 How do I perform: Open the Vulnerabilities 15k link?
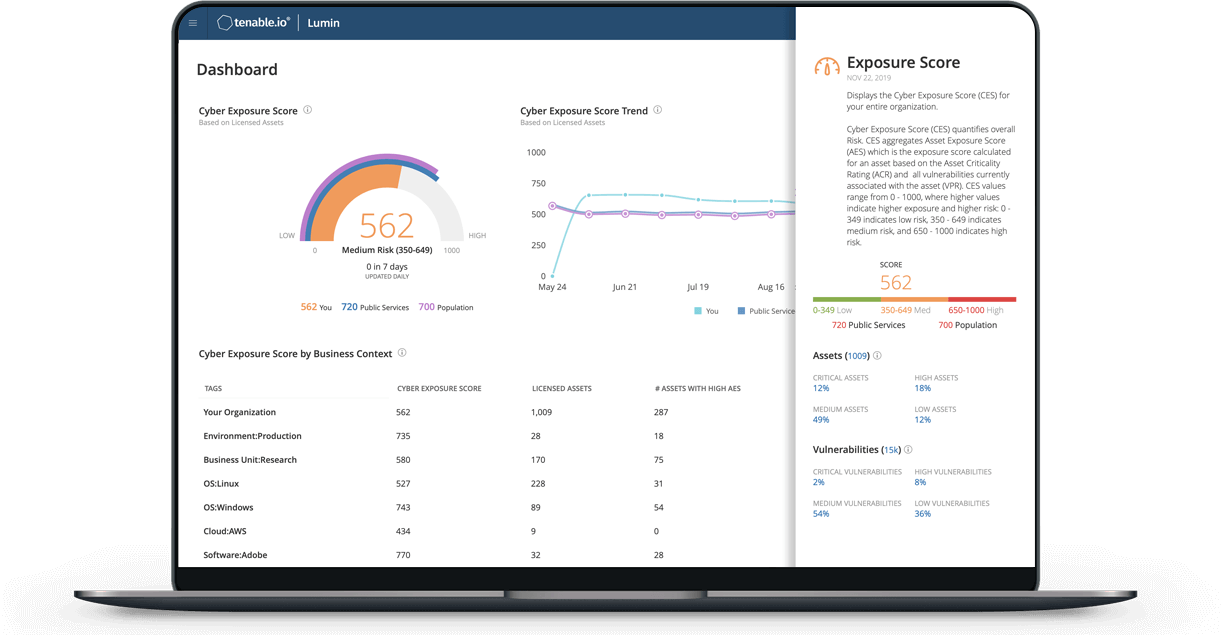(891, 450)
